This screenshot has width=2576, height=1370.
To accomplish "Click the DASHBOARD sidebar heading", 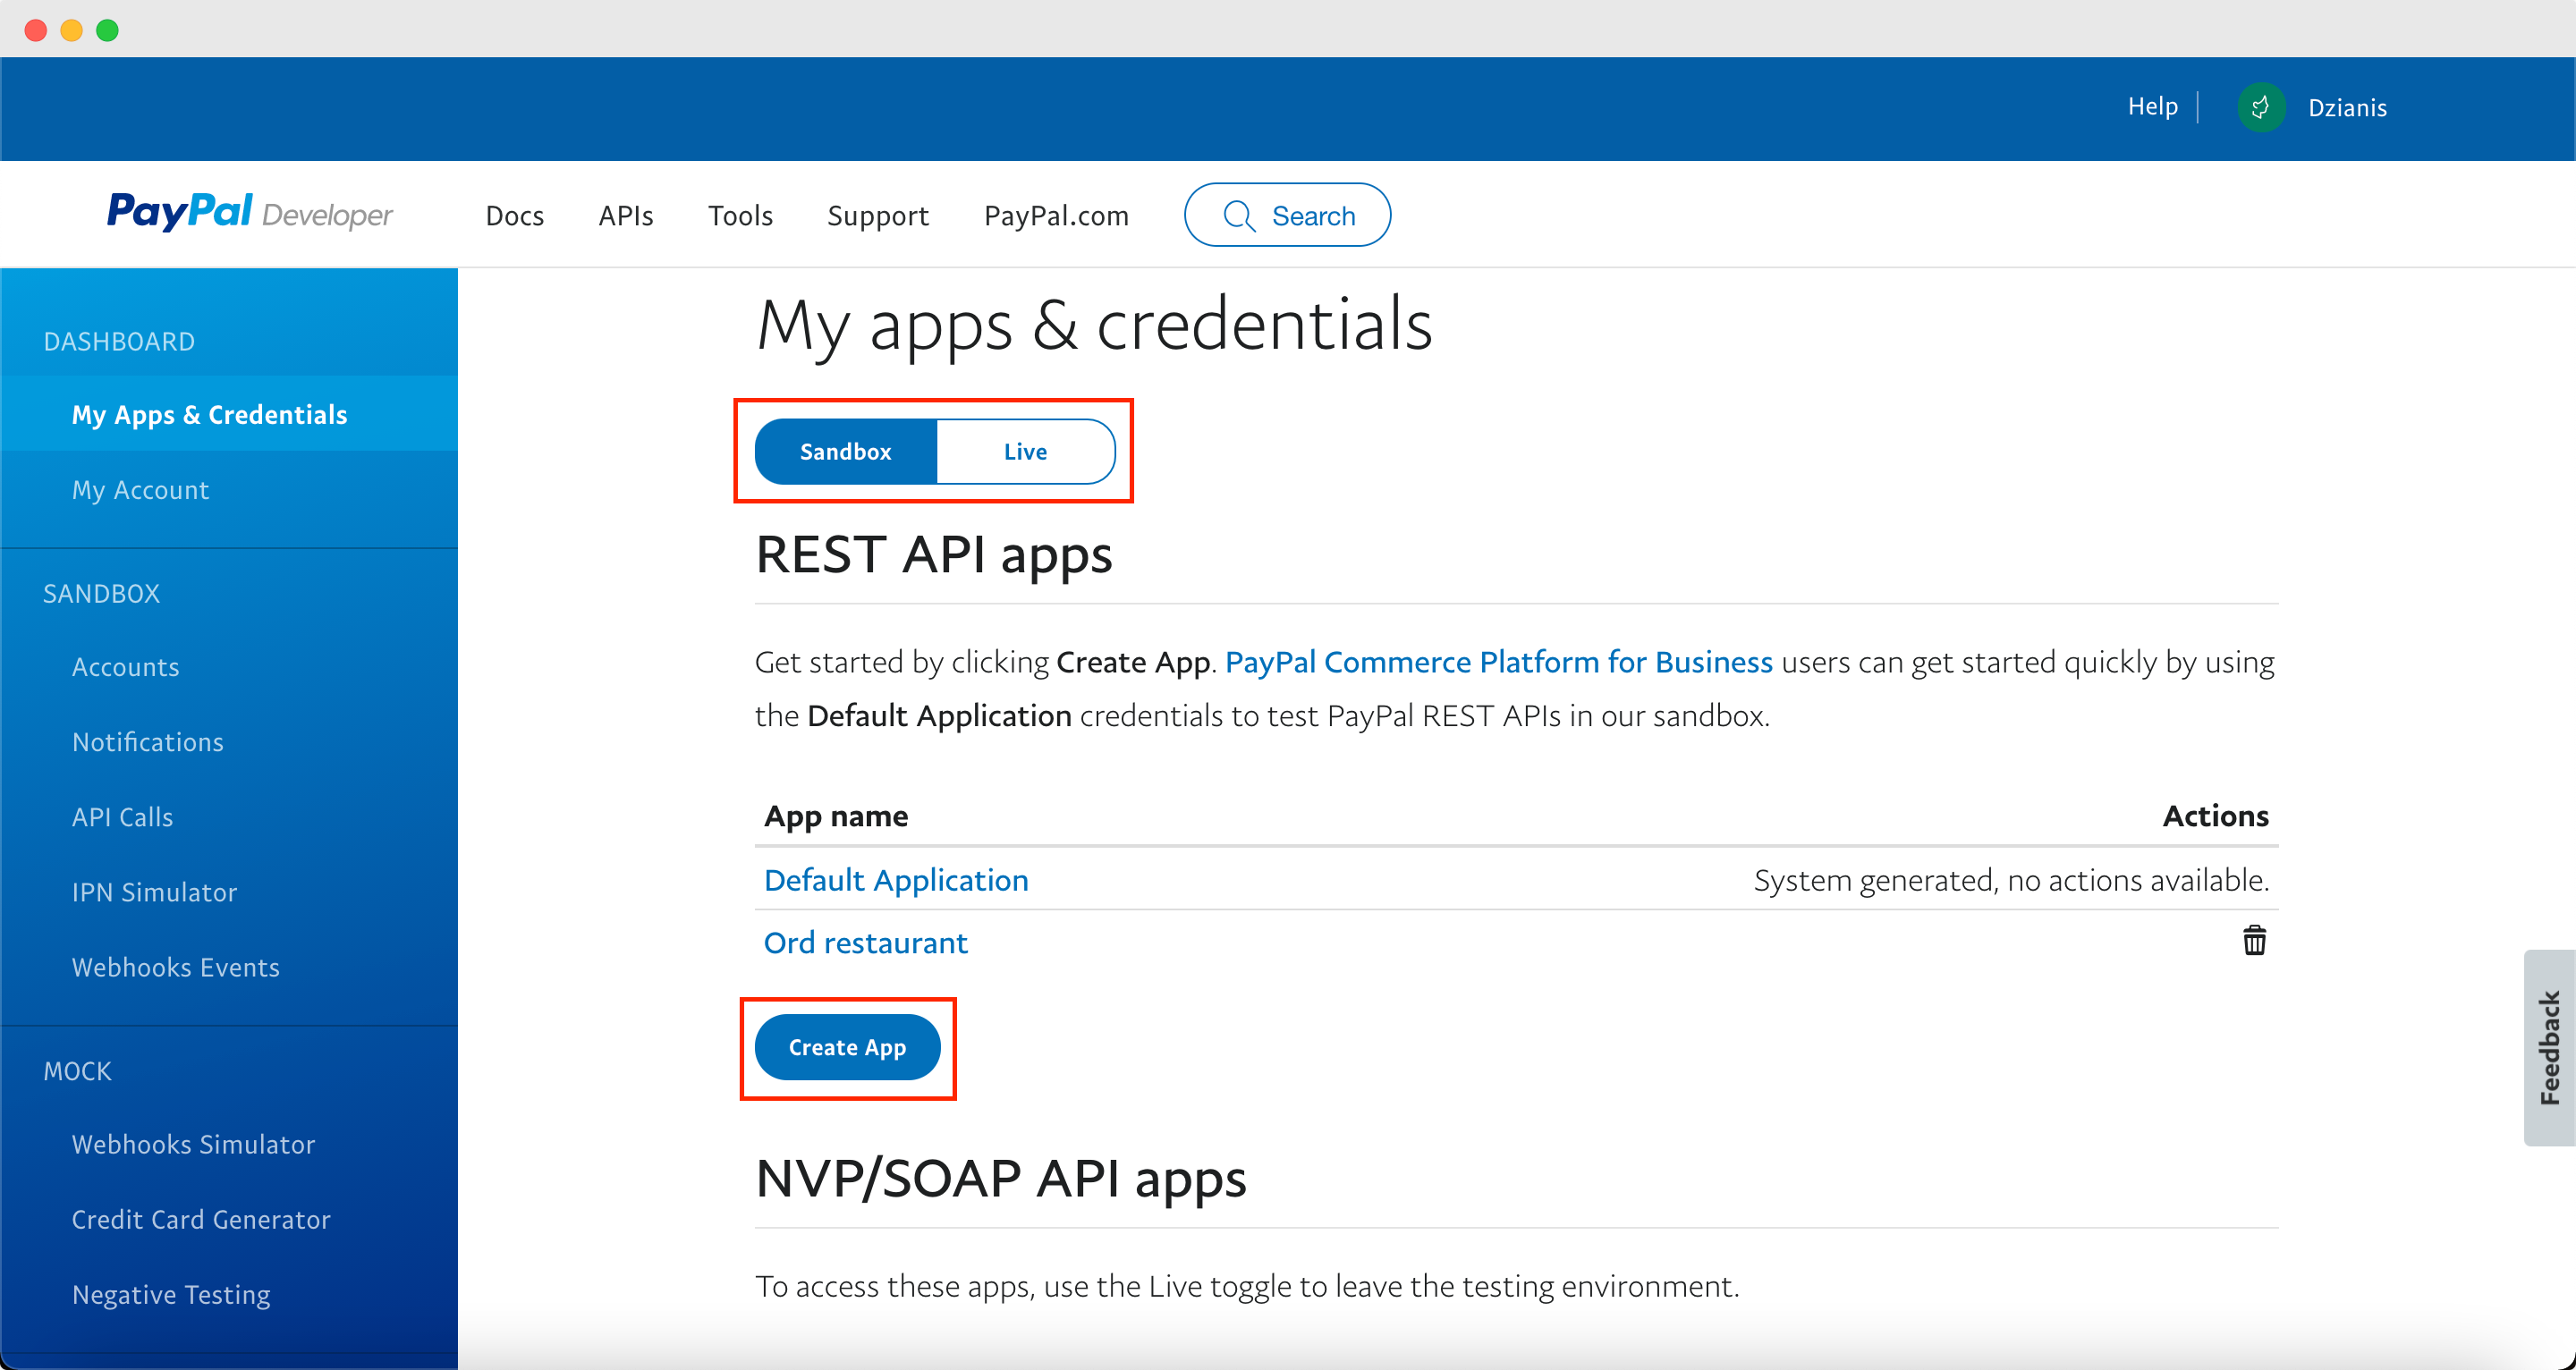I will pyautogui.click(x=119, y=341).
